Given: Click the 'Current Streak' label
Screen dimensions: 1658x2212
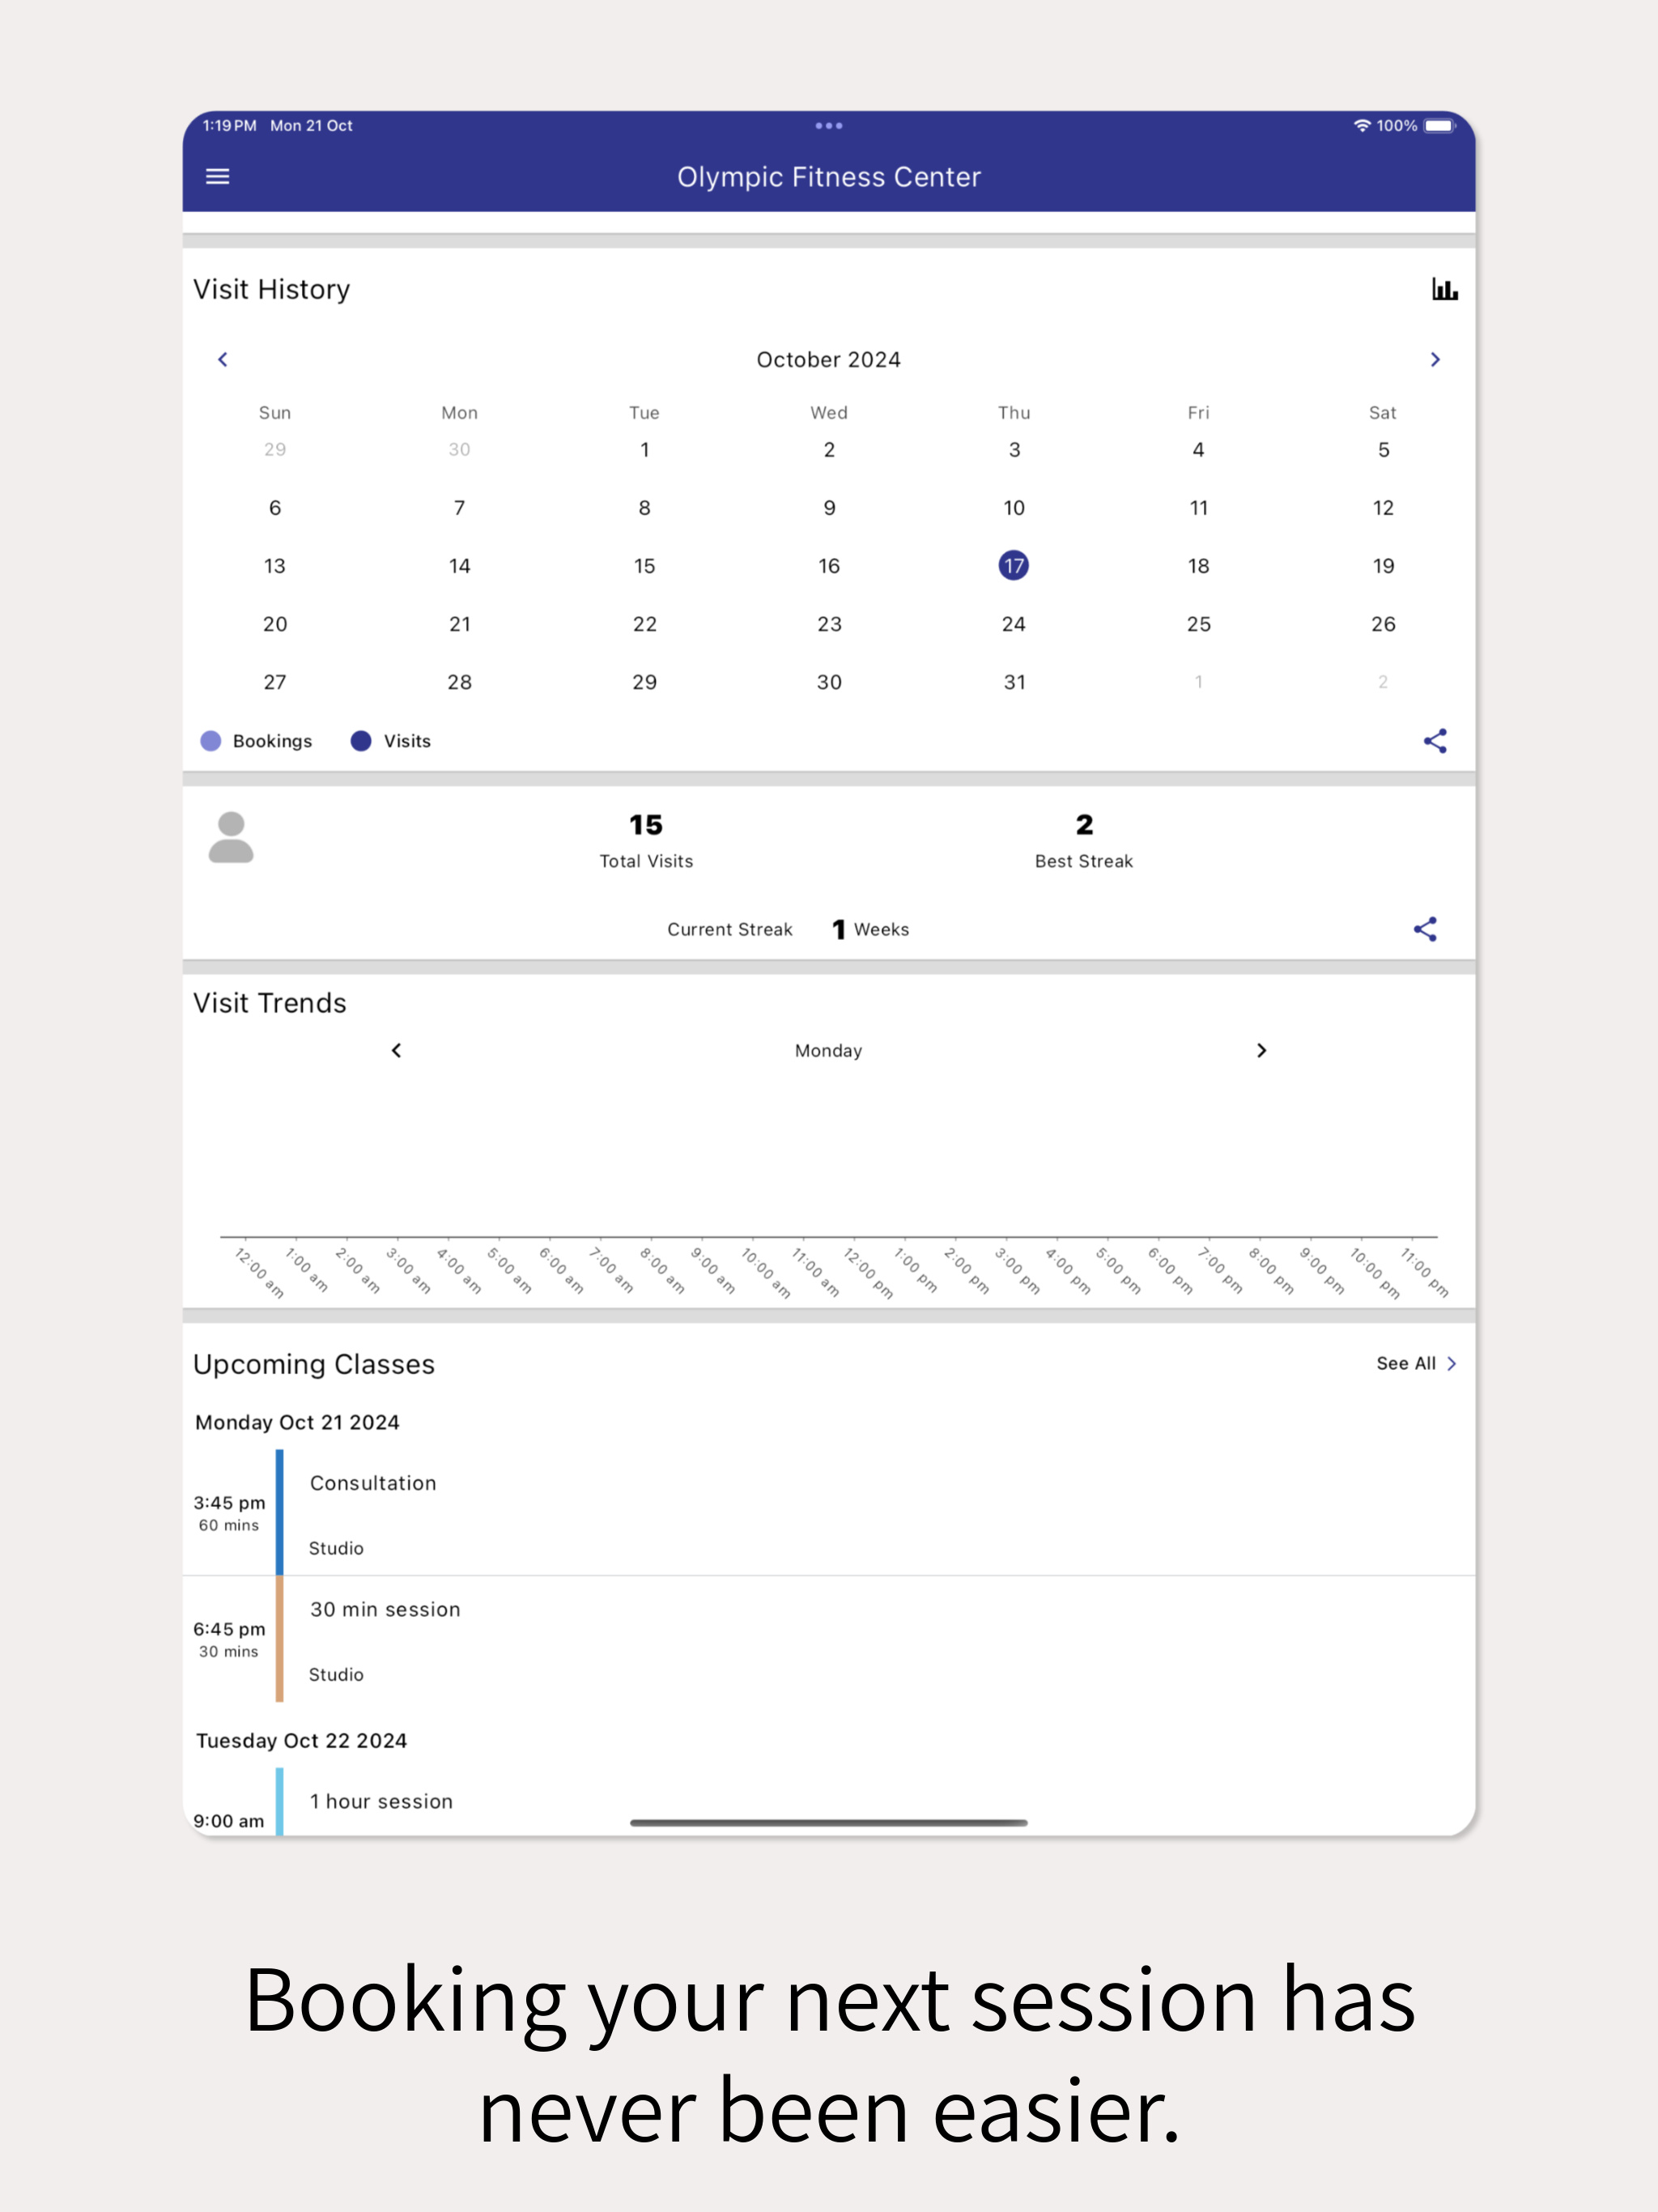Looking at the screenshot, I should click(730, 930).
